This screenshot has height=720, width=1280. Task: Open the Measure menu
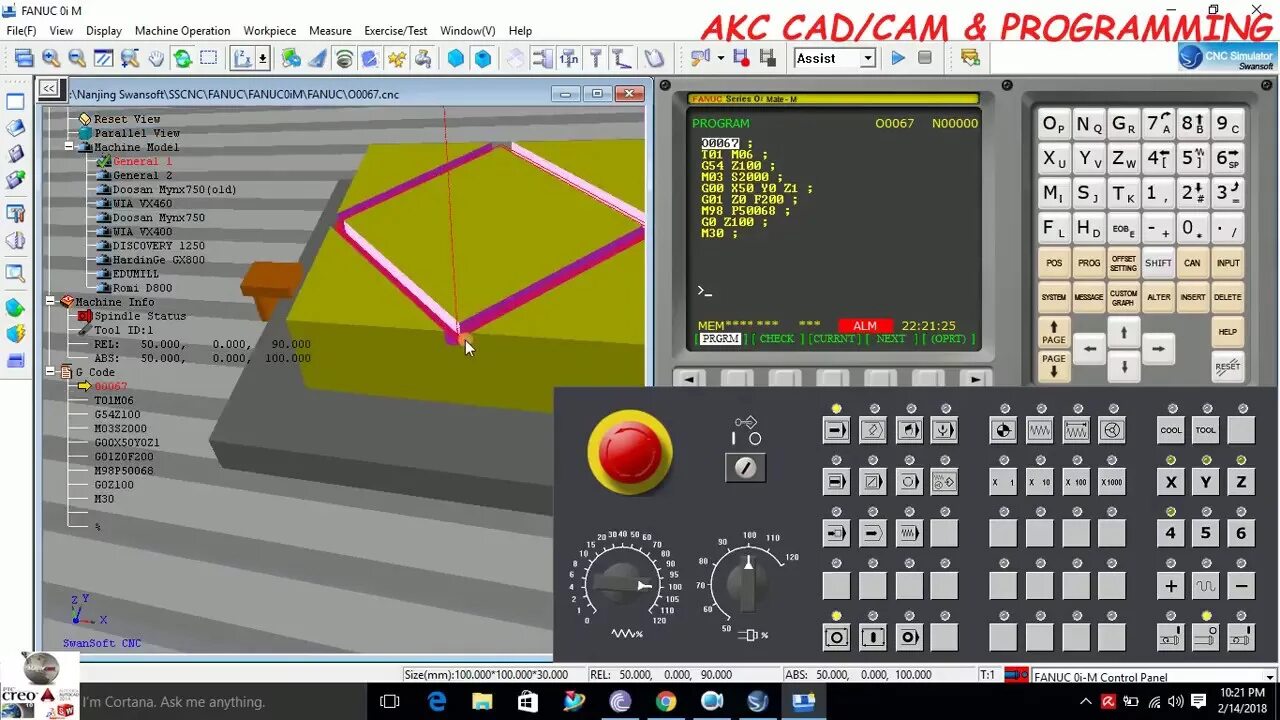[330, 31]
